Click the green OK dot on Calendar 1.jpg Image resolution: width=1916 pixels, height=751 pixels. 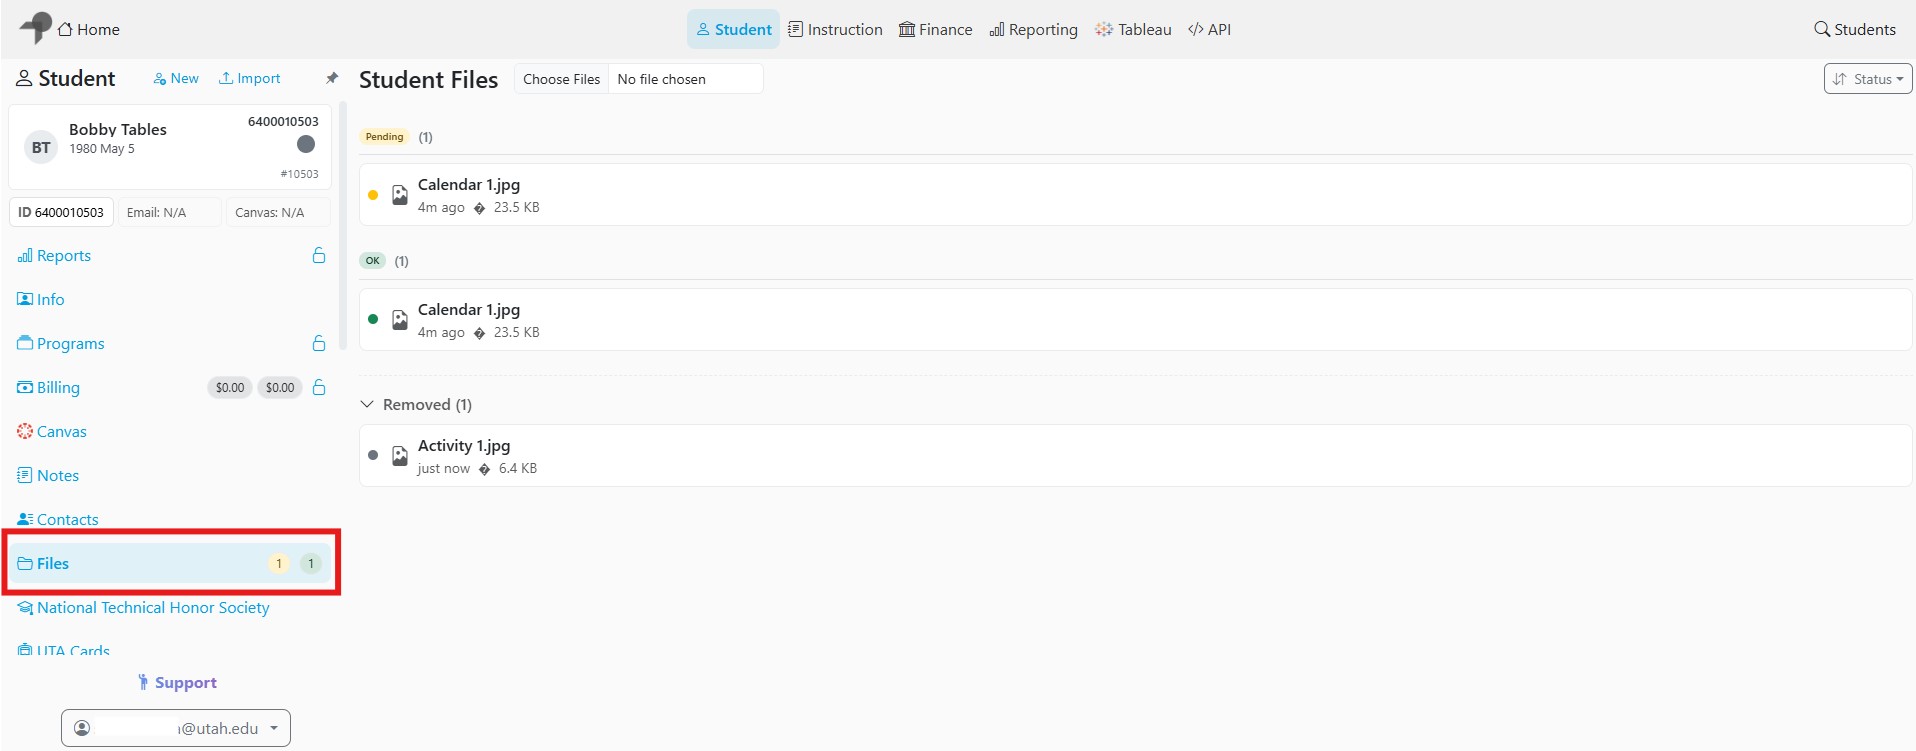coord(373,320)
